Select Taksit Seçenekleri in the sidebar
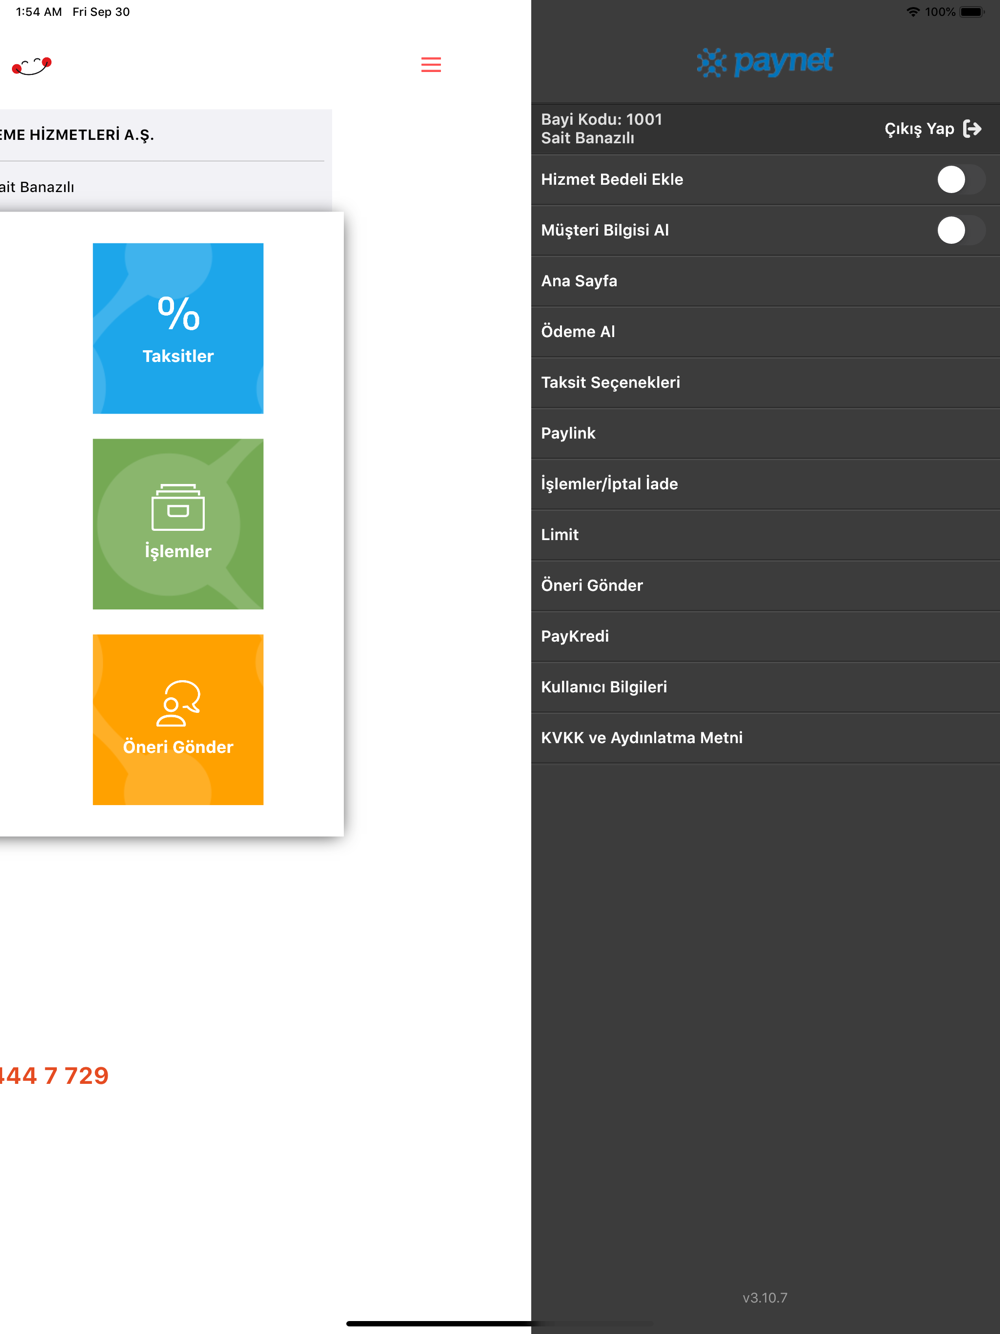Viewport: 1000px width, 1334px height. (x=766, y=383)
